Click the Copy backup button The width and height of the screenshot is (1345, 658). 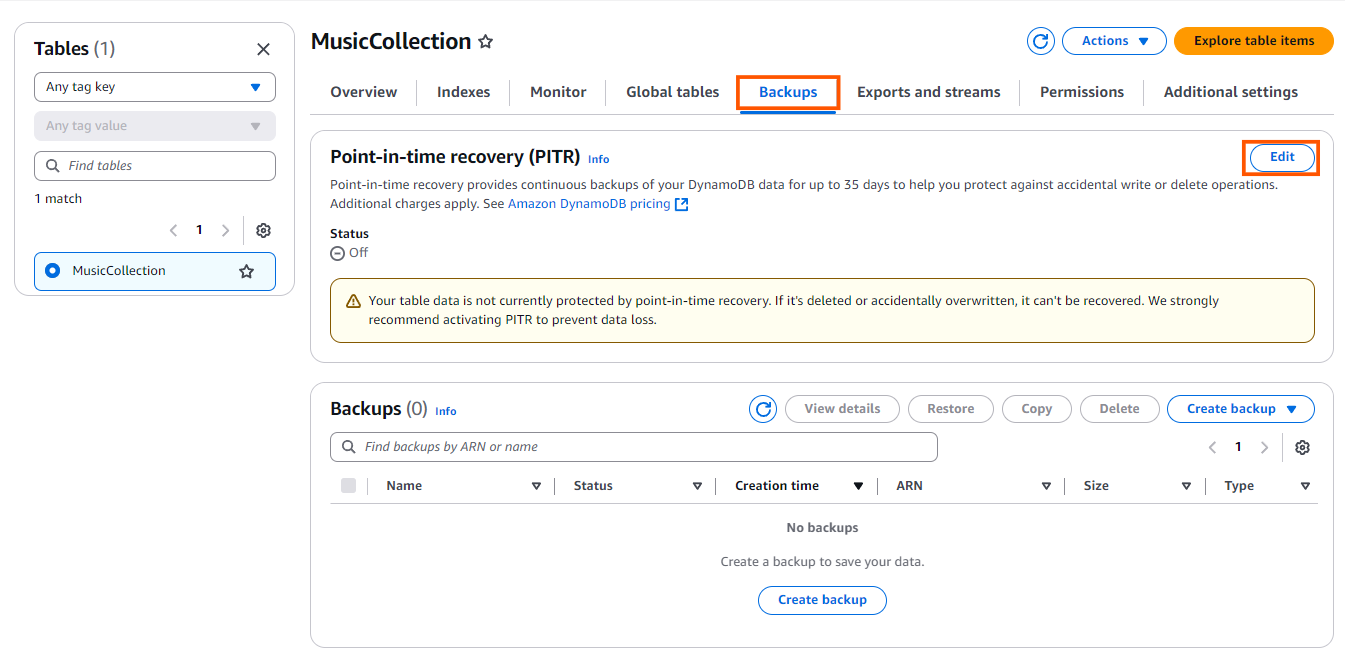(x=1037, y=409)
